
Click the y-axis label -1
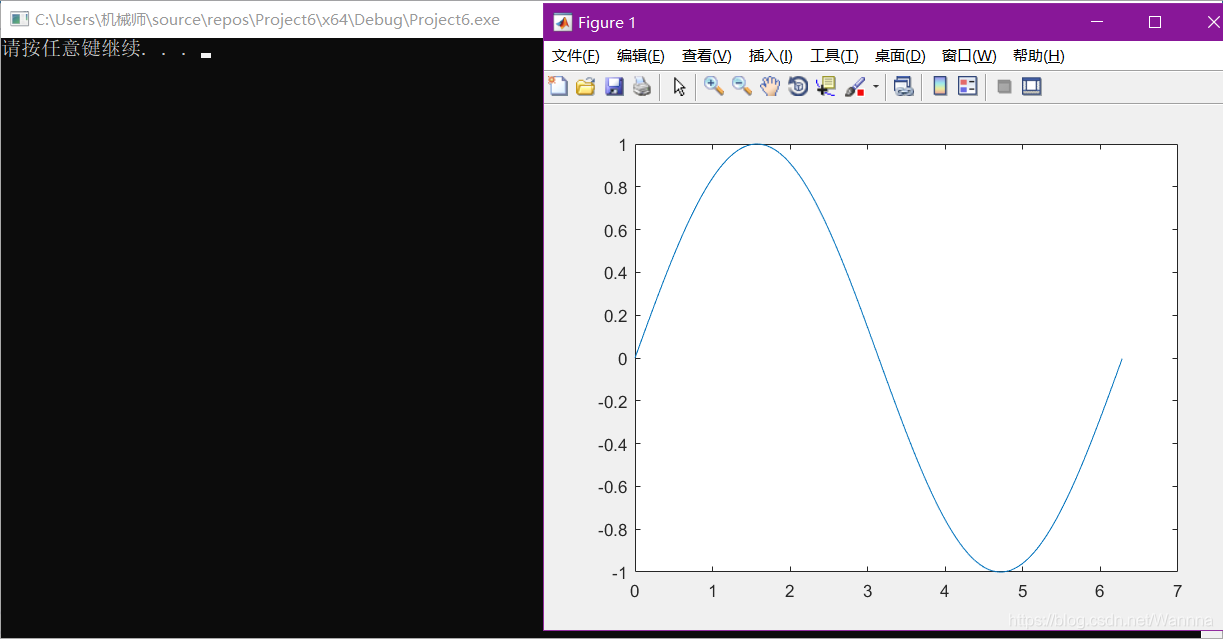pyautogui.click(x=618, y=573)
